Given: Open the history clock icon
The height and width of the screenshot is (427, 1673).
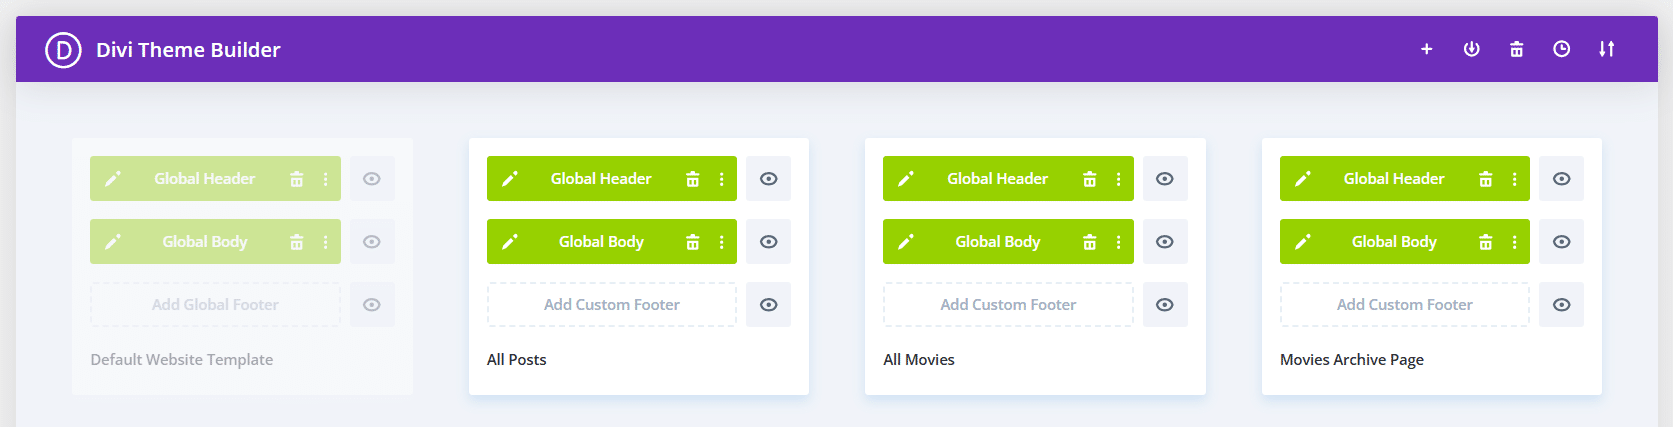Looking at the screenshot, I should click(1562, 49).
